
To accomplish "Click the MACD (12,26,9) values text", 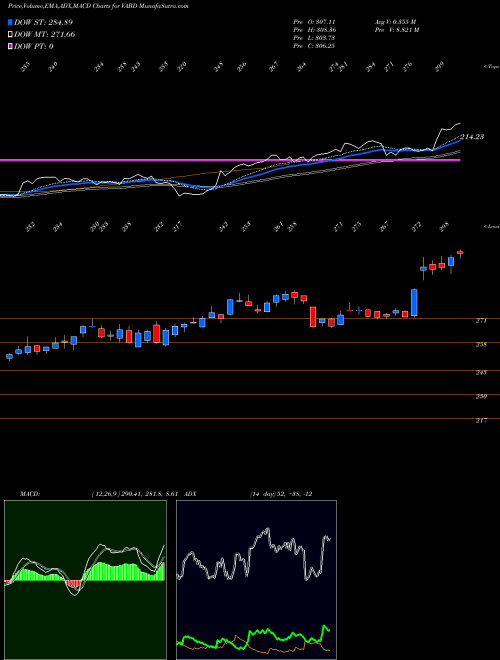I will pyautogui.click(x=136, y=494).
